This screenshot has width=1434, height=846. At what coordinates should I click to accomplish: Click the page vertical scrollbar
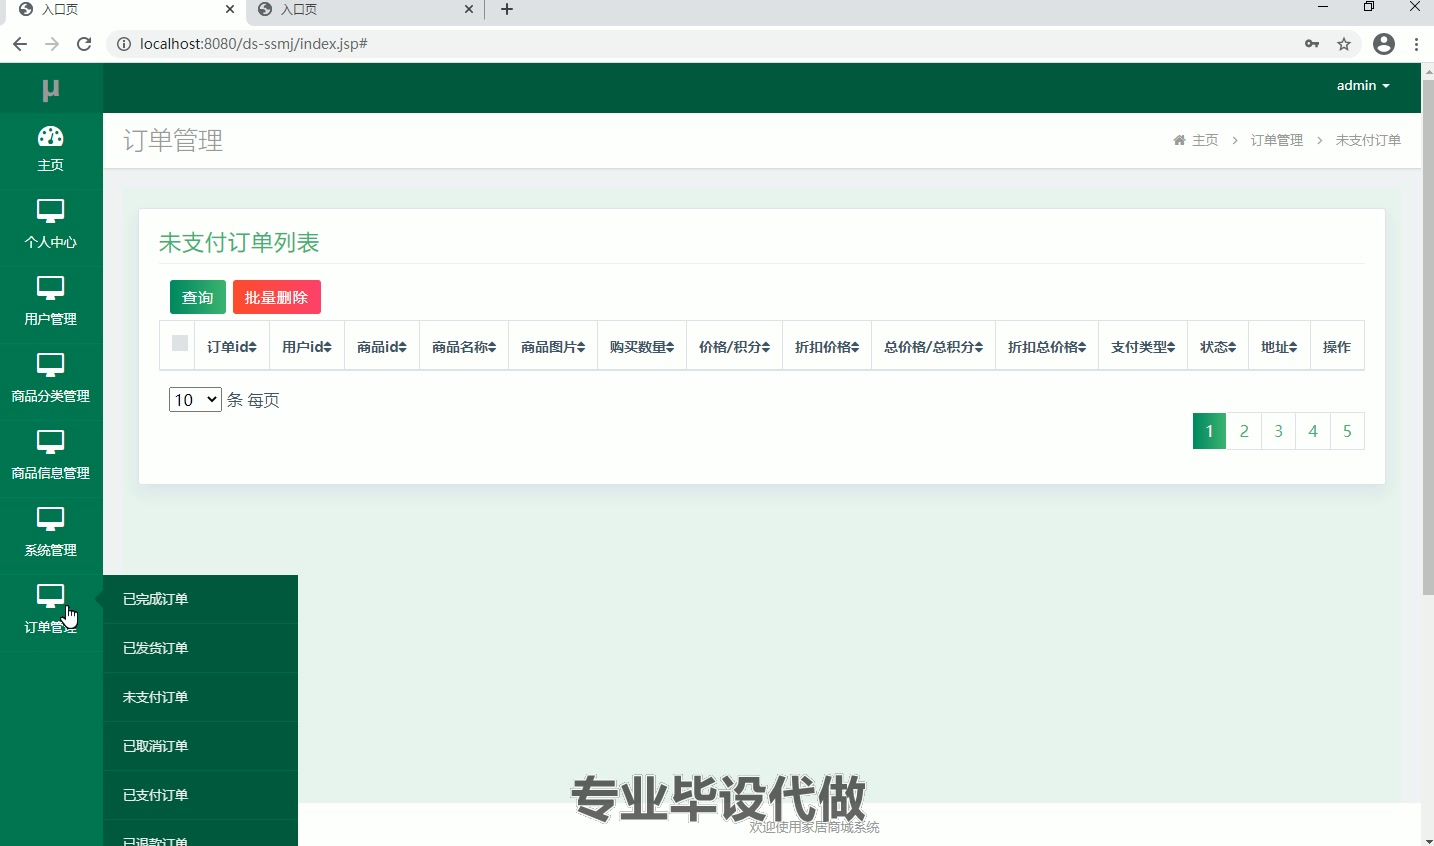(1428, 336)
